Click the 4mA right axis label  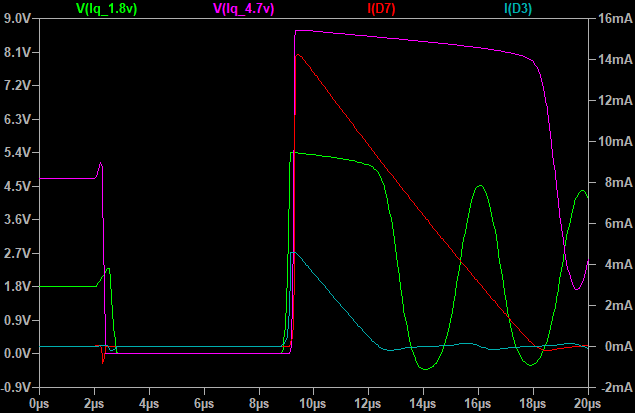point(618,264)
